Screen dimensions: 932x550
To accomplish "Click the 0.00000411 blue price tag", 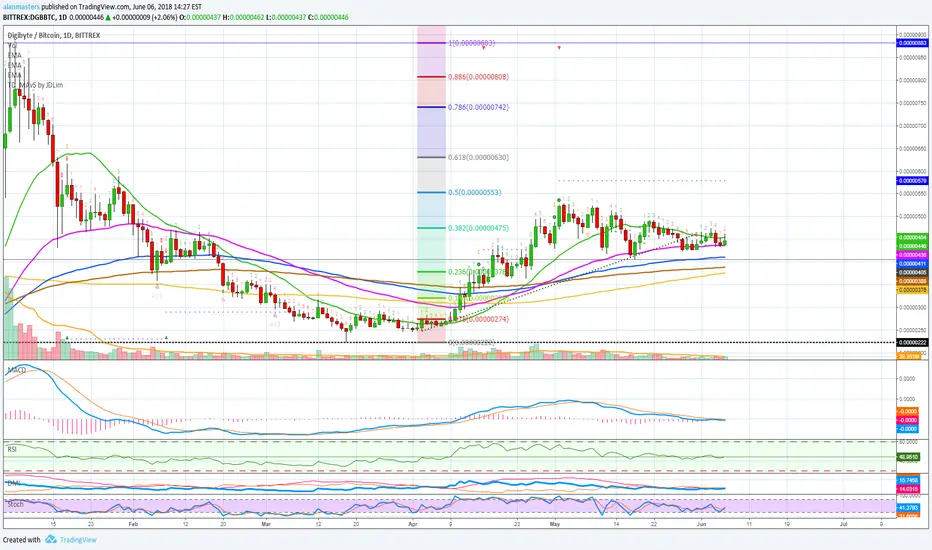I will (912, 263).
